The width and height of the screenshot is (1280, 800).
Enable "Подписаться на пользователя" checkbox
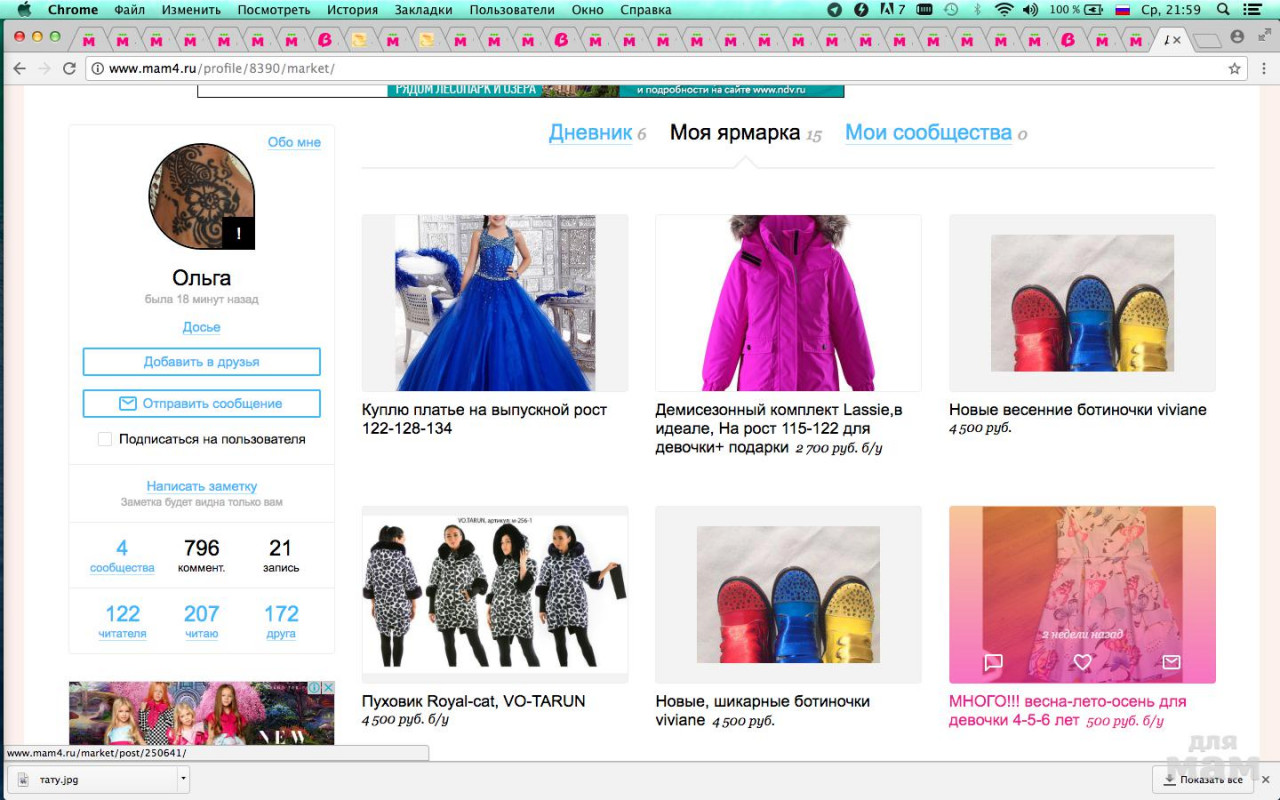pos(105,439)
